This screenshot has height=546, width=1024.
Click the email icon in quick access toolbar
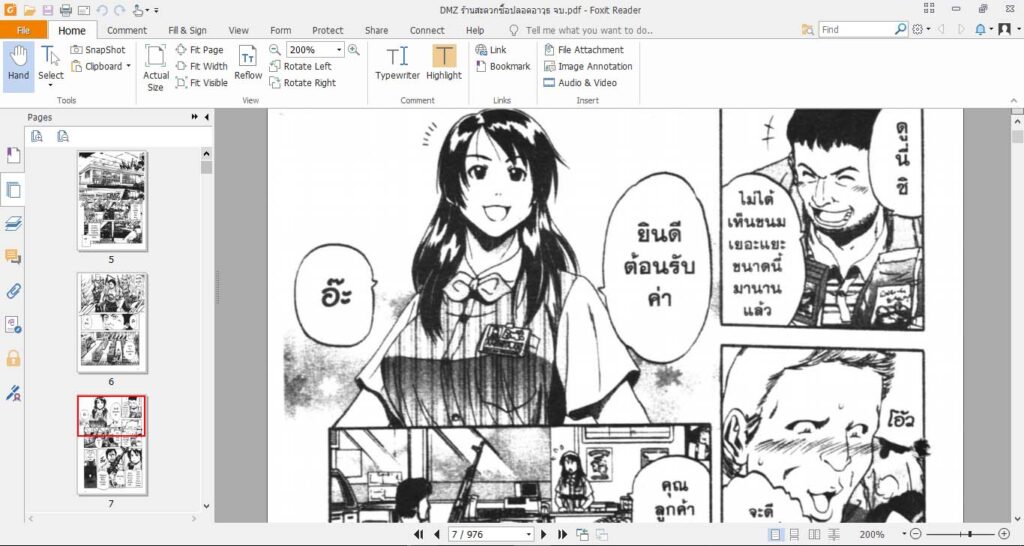(84, 10)
